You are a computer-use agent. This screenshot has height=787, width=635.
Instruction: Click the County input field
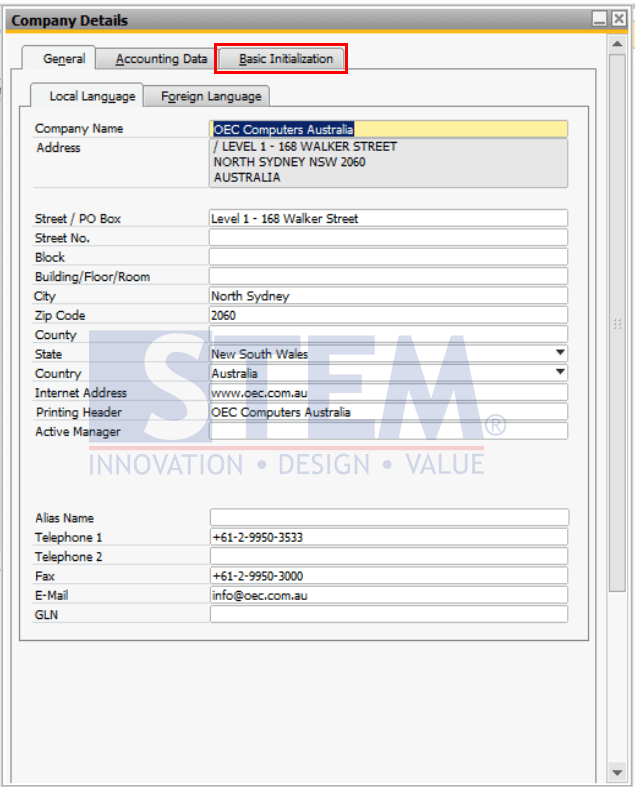pos(389,334)
